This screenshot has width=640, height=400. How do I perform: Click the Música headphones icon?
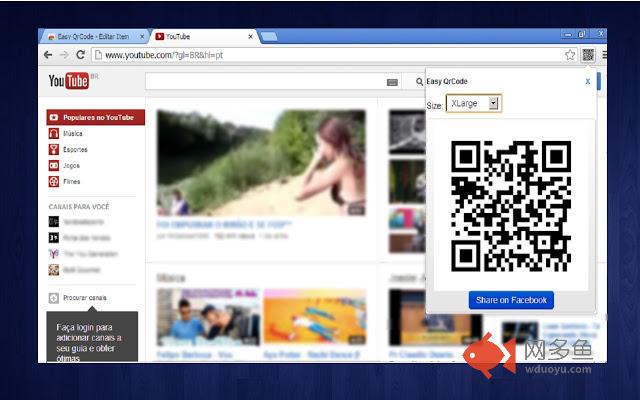click(x=53, y=133)
